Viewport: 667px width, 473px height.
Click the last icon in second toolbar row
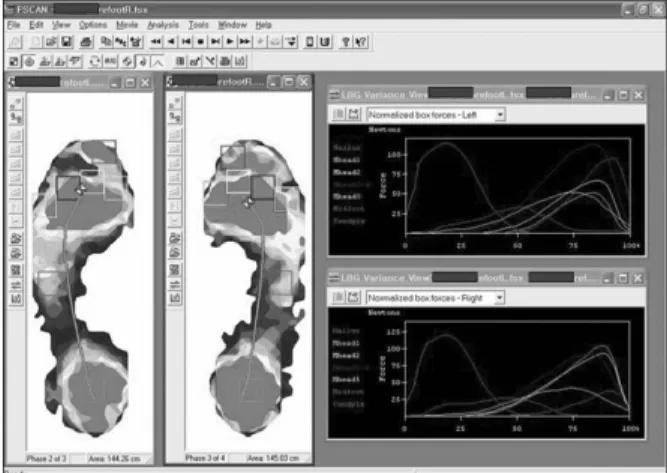pos(240,62)
